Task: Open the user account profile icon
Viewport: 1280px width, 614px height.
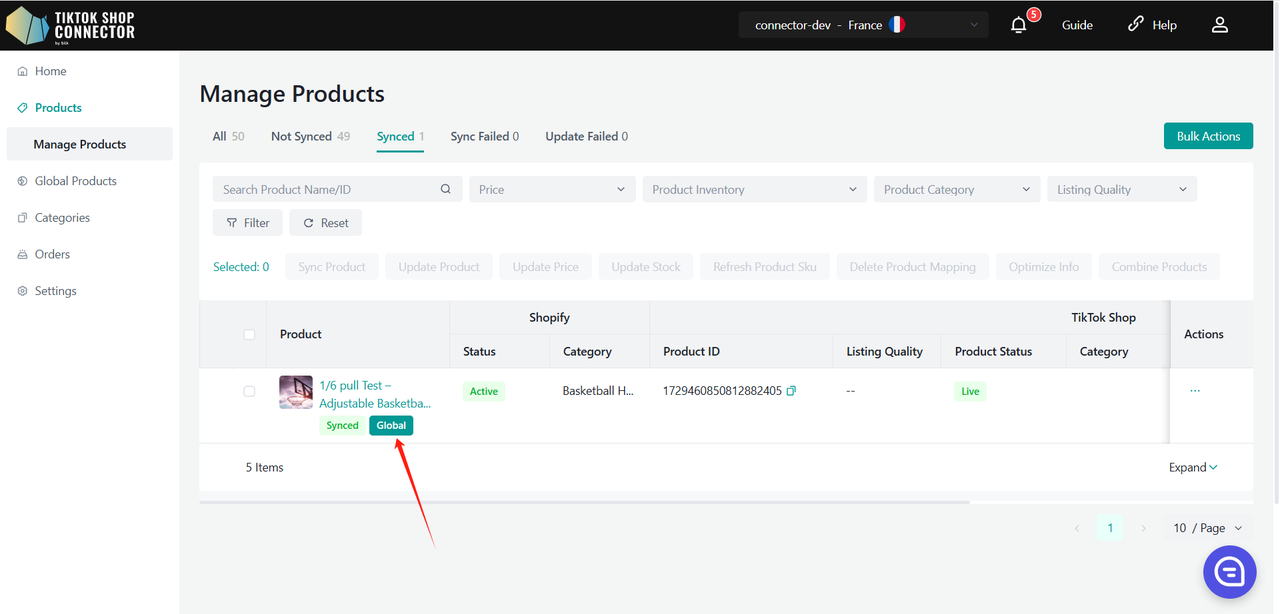Action: pyautogui.click(x=1219, y=25)
